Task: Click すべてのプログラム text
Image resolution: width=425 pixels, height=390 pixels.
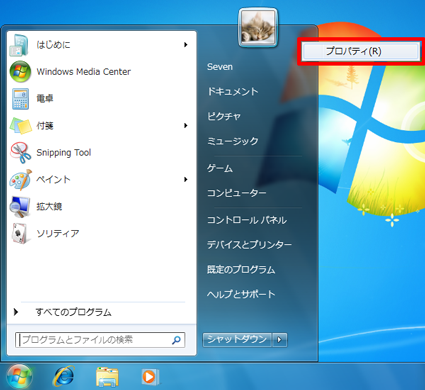Action: [x=74, y=312]
